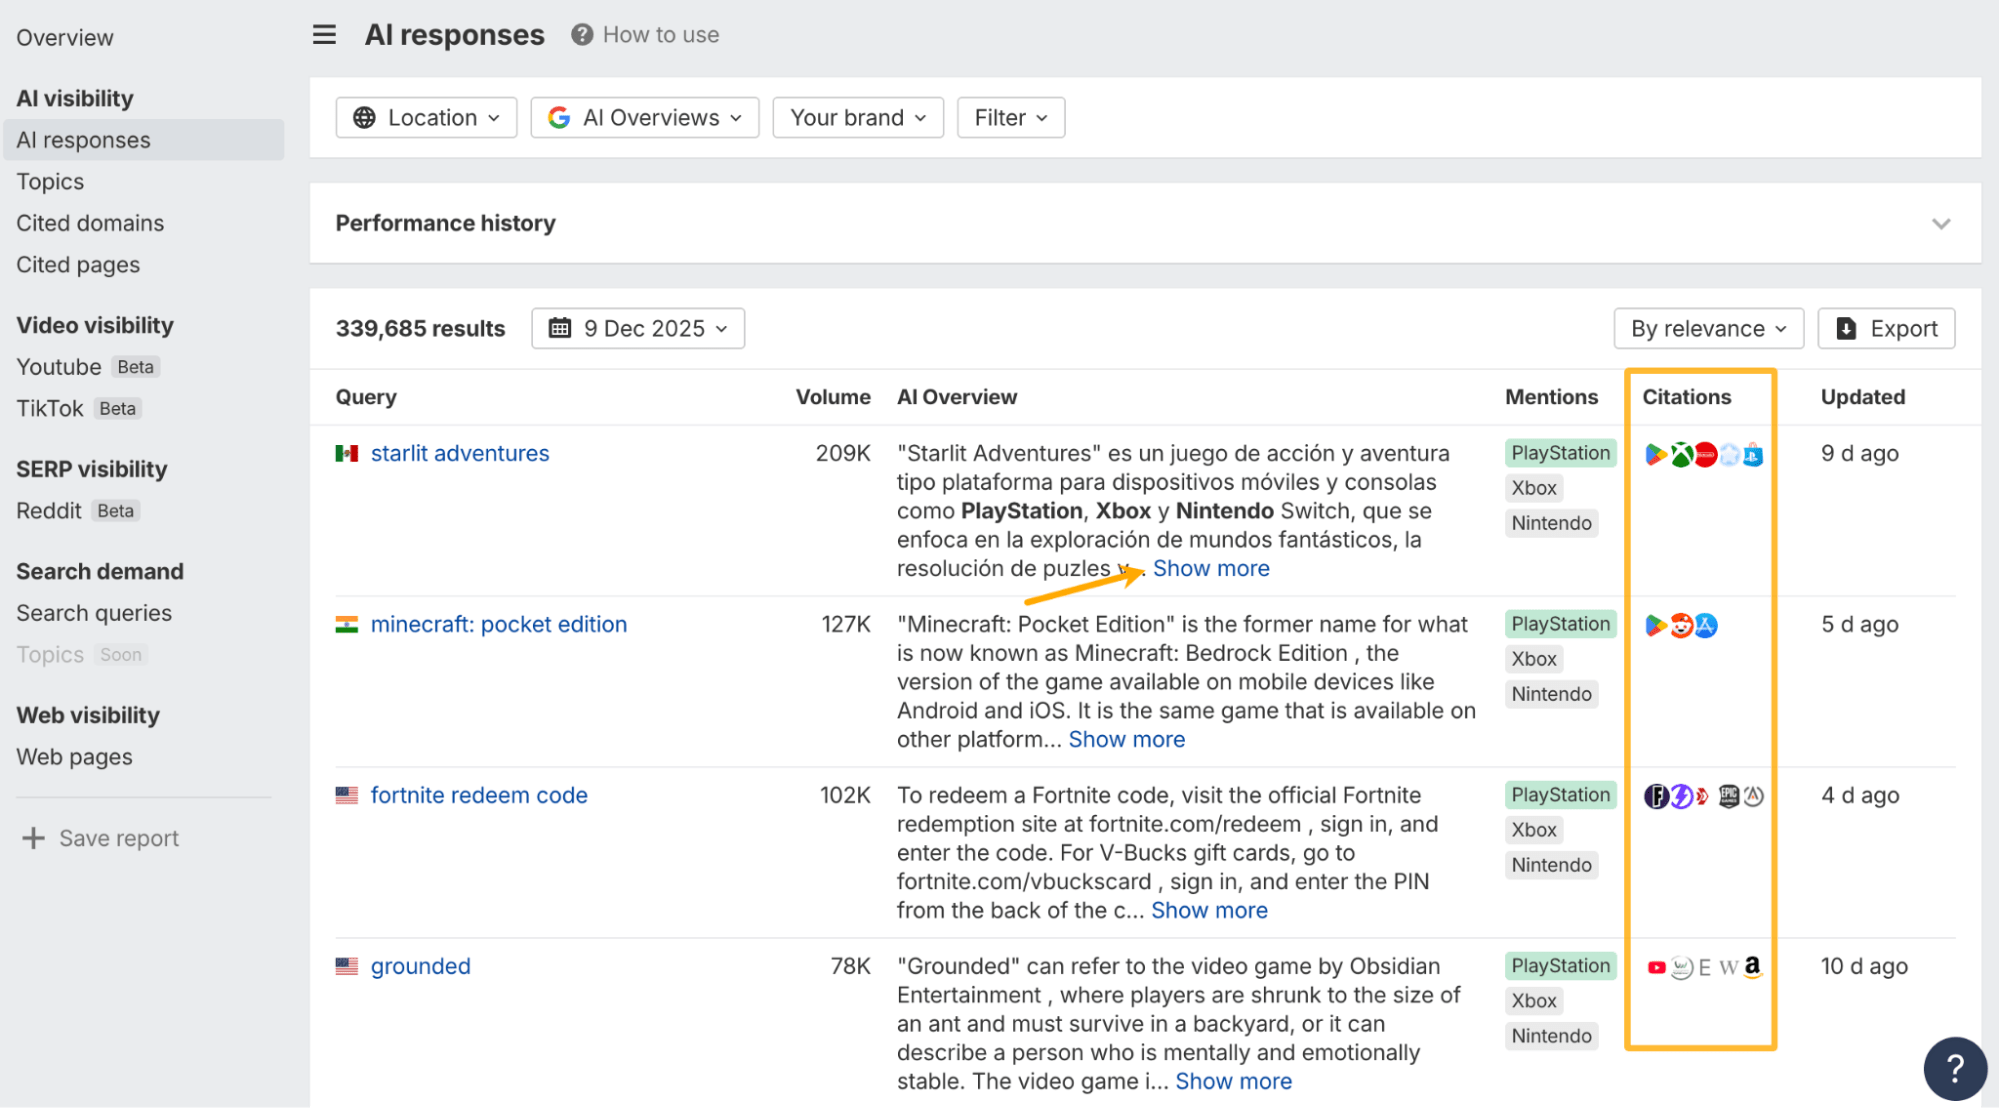Click the Amazon citation icon for grounded
The image size is (1999, 1108).
1752,966
